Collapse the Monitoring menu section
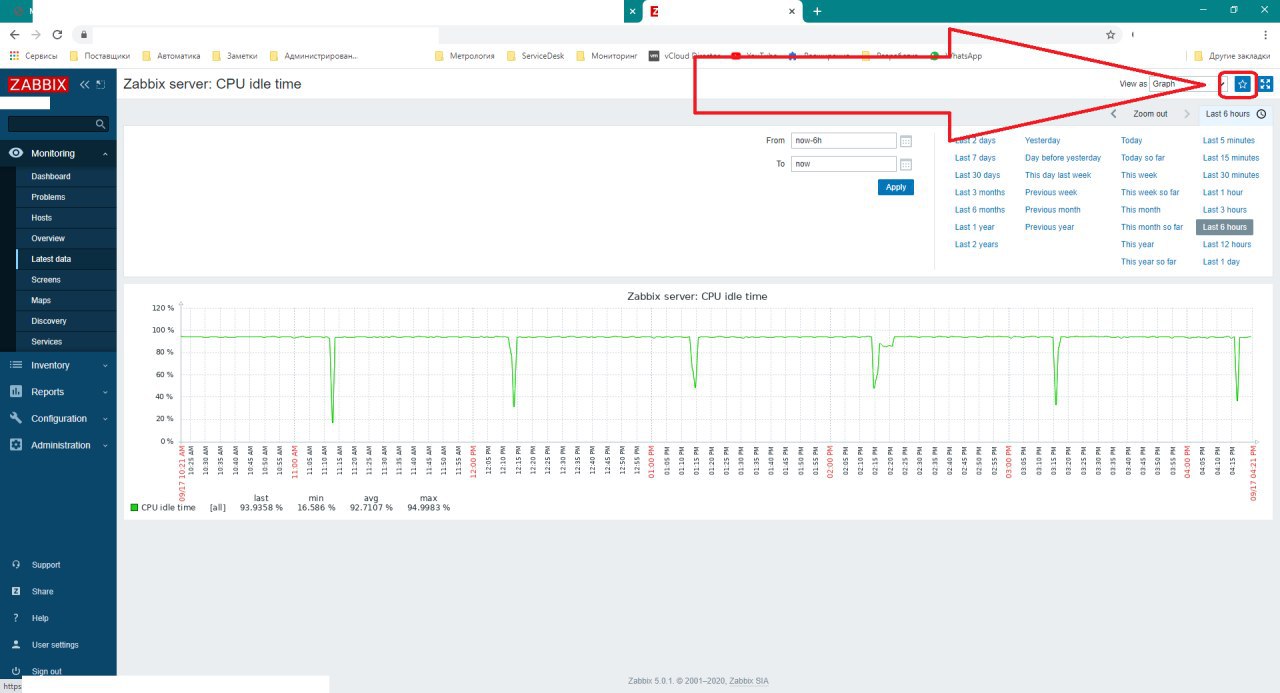Screen dimensions: 1280x693 tap(58, 153)
